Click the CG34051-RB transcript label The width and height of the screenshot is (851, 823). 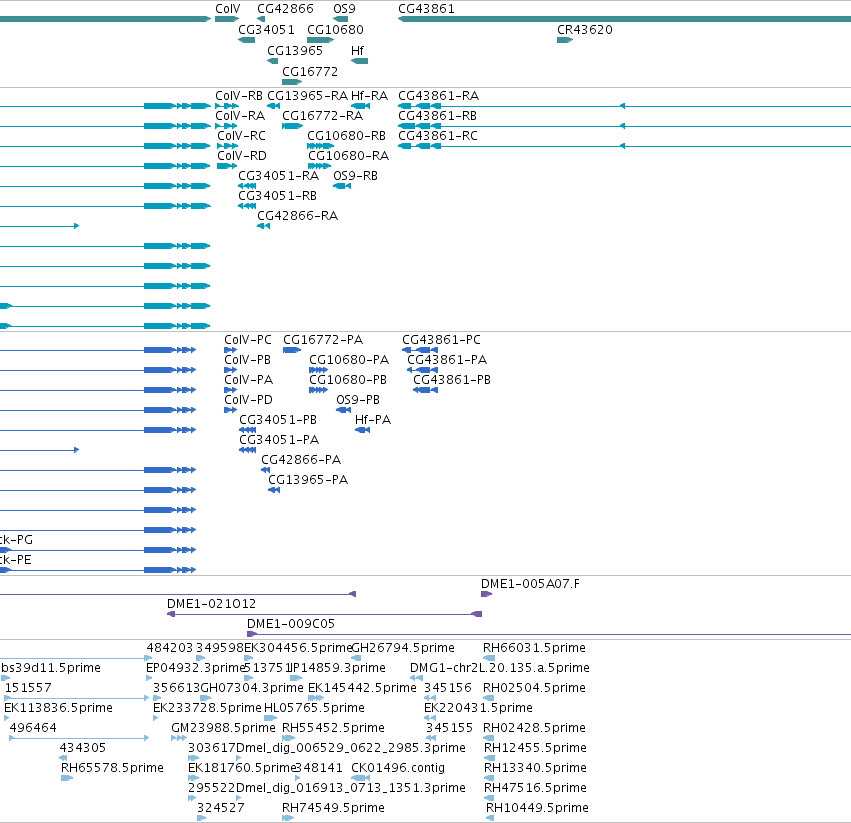pyautogui.click(x=277, y=196)
